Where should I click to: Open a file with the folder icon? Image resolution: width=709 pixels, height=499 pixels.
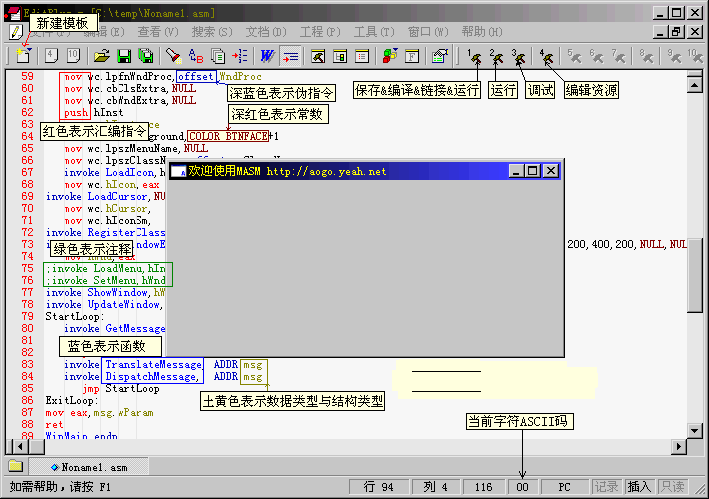[x=102, y=56]
